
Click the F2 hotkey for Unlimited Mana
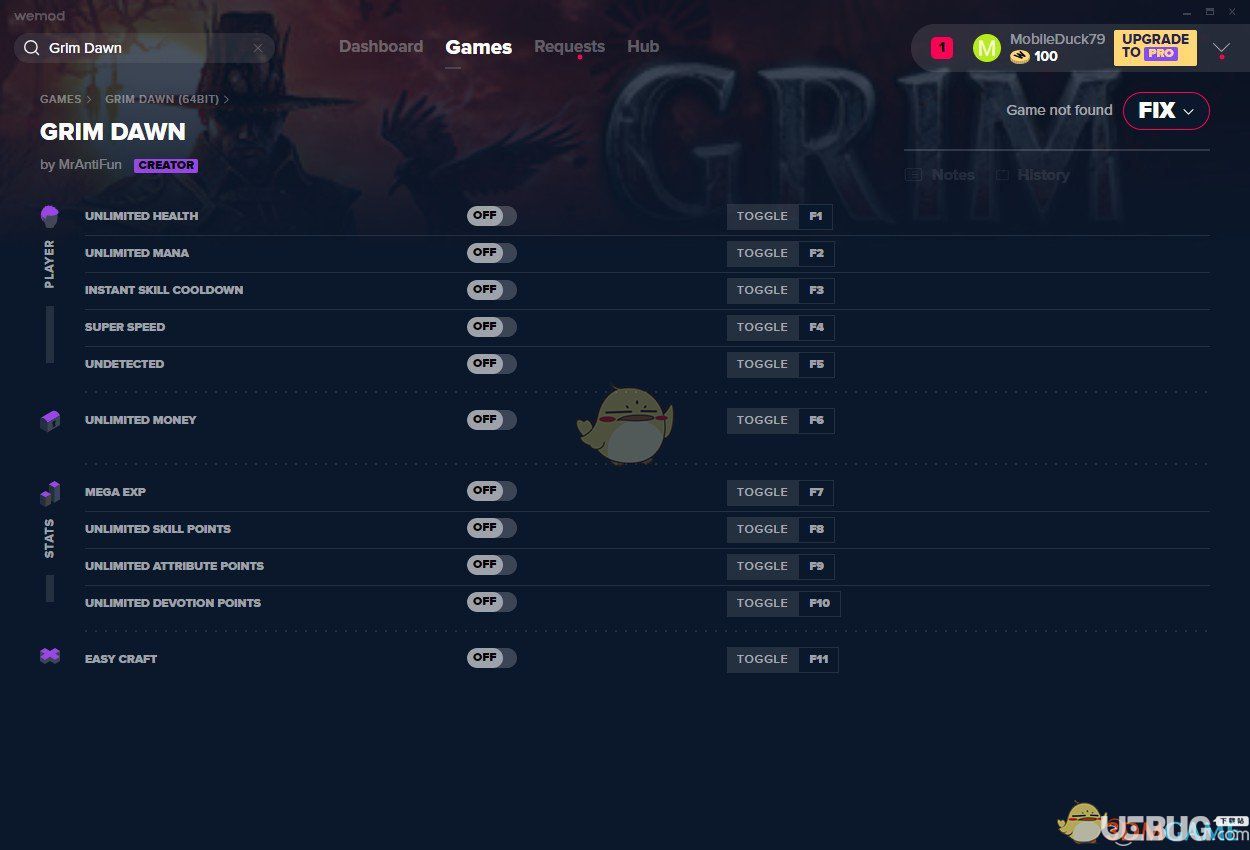tap(817, 254)
